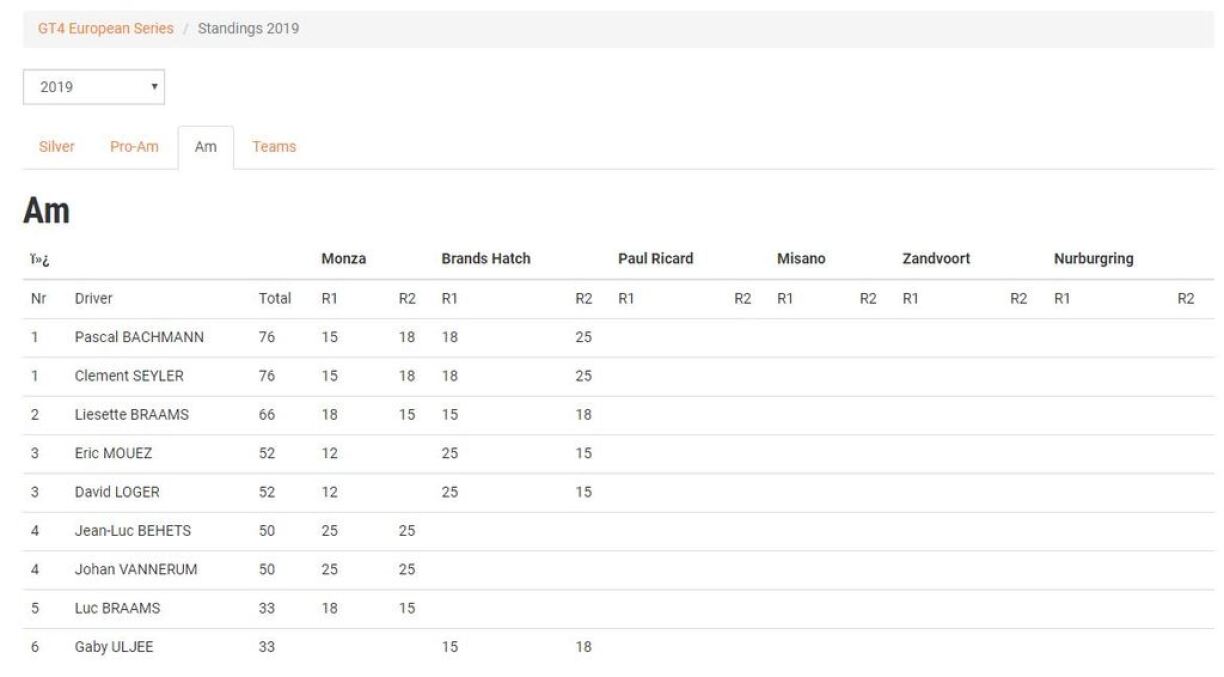This screenshot has width=1224, height=677.
Task: Select the Am standings tab
Action: click(205, 147)
